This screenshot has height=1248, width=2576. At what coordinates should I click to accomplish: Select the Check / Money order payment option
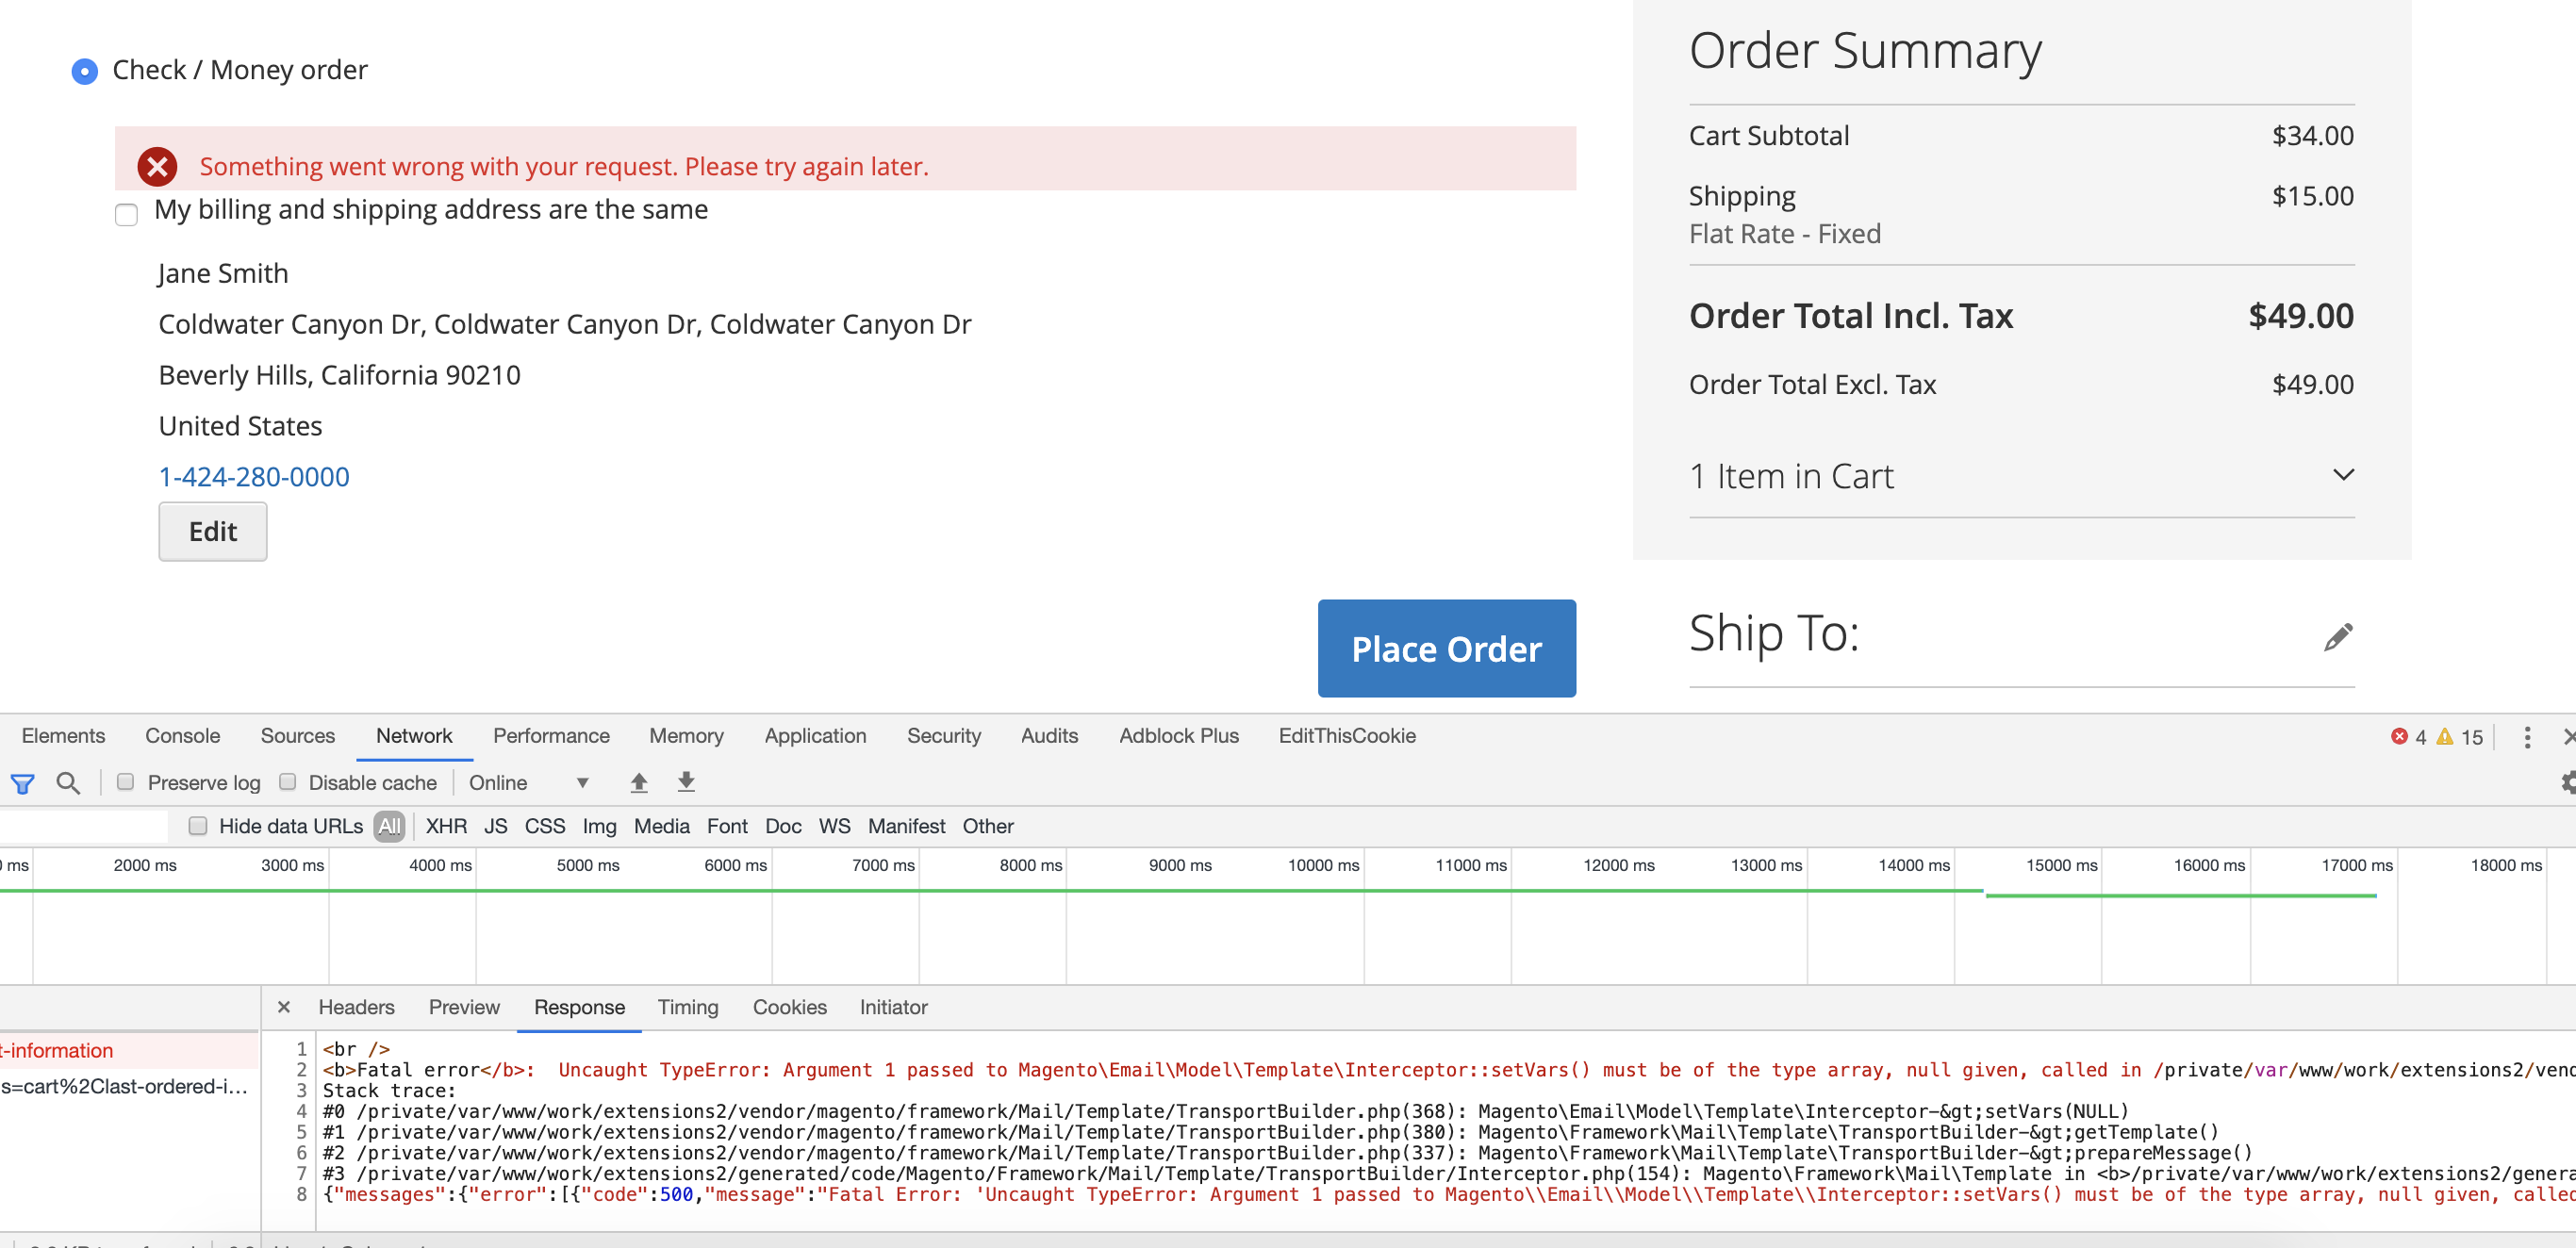point(84,71)
